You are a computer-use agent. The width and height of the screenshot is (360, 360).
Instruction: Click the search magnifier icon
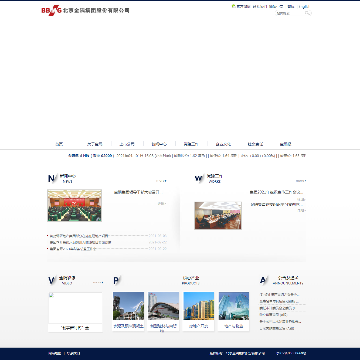tap(308, 13)
